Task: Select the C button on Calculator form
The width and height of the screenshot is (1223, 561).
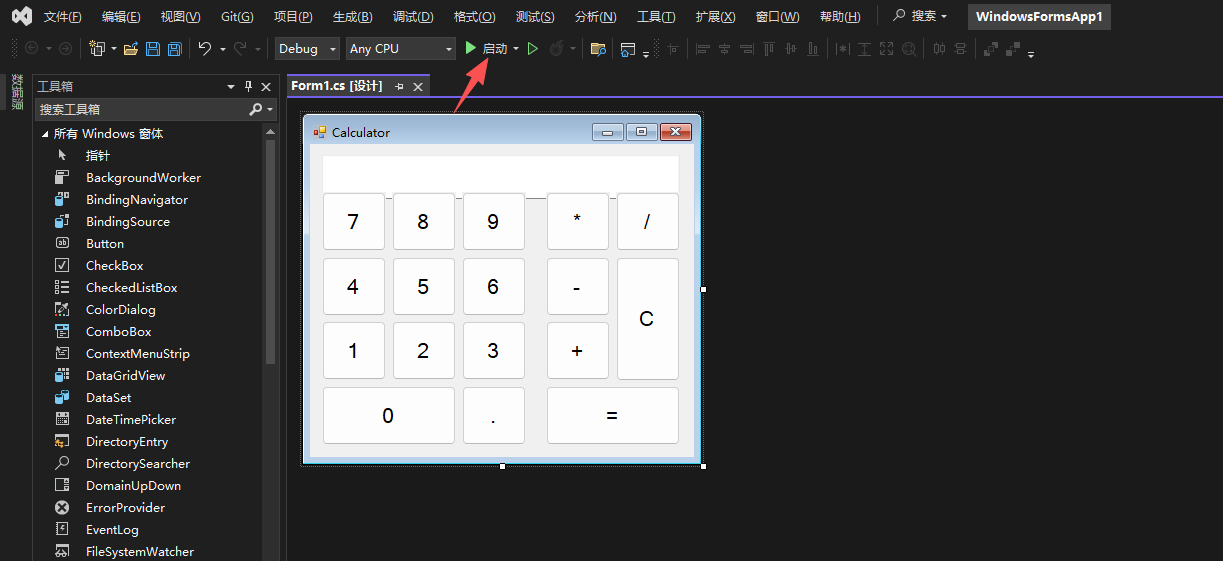Action: tap(647, 319)
